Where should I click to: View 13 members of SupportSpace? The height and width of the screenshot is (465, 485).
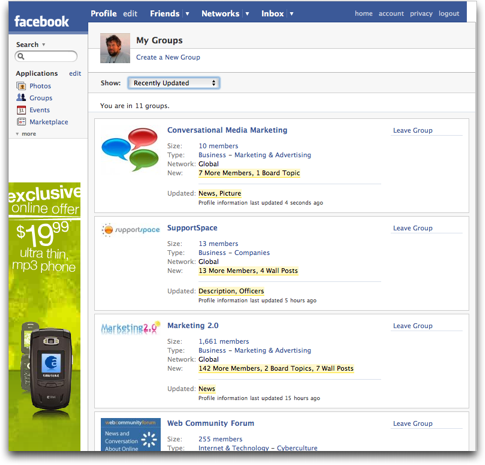click(x=218, y=244)
